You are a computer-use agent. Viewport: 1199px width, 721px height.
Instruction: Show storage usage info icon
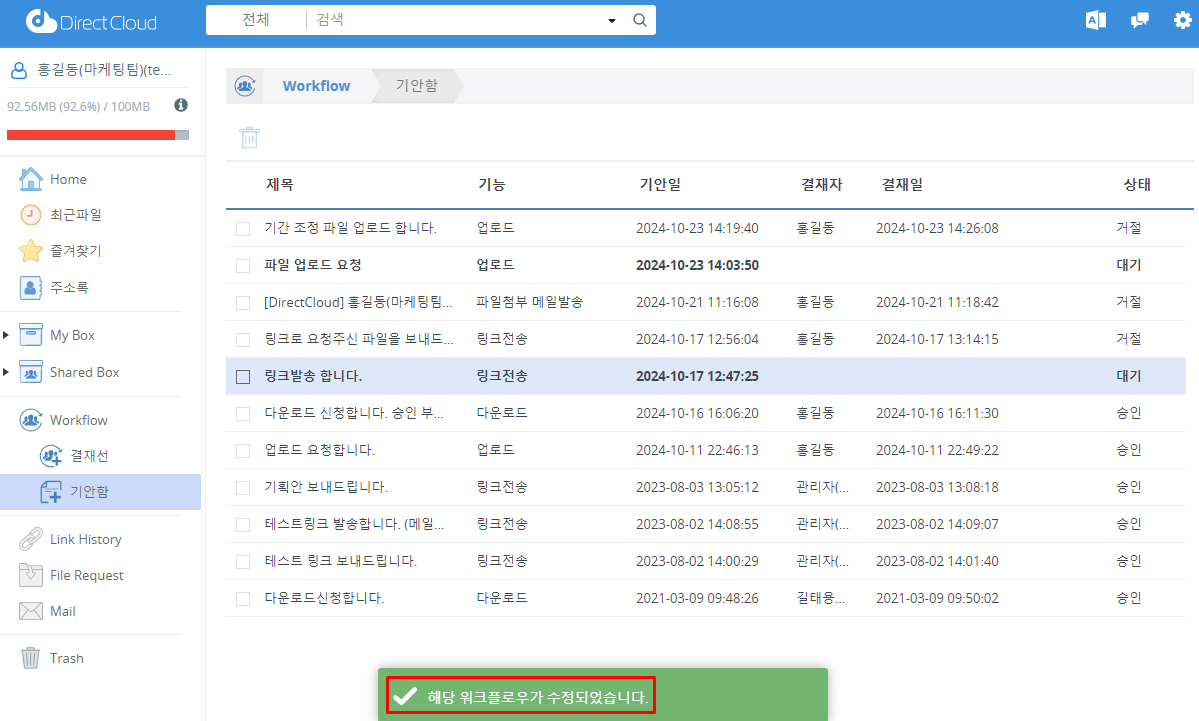pos(181,105)
